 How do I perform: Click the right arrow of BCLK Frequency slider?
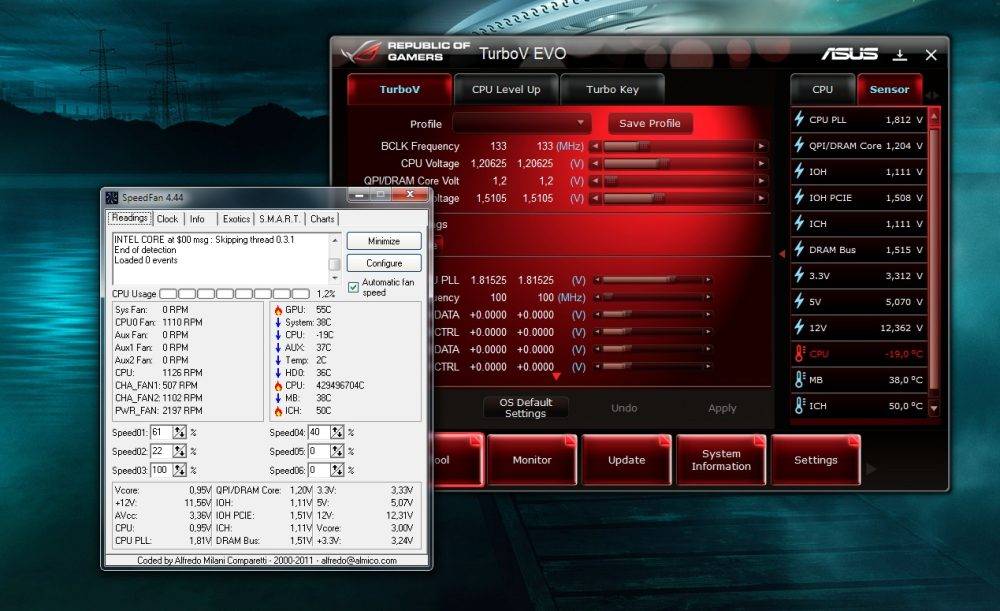click(x=761, y=146)
